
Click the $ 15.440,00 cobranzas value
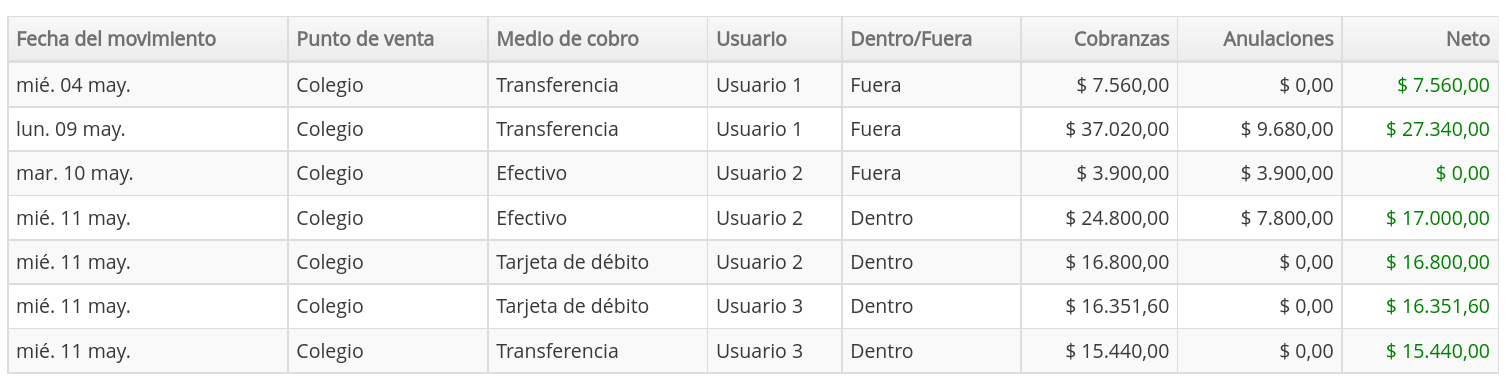coord(1118,351)
